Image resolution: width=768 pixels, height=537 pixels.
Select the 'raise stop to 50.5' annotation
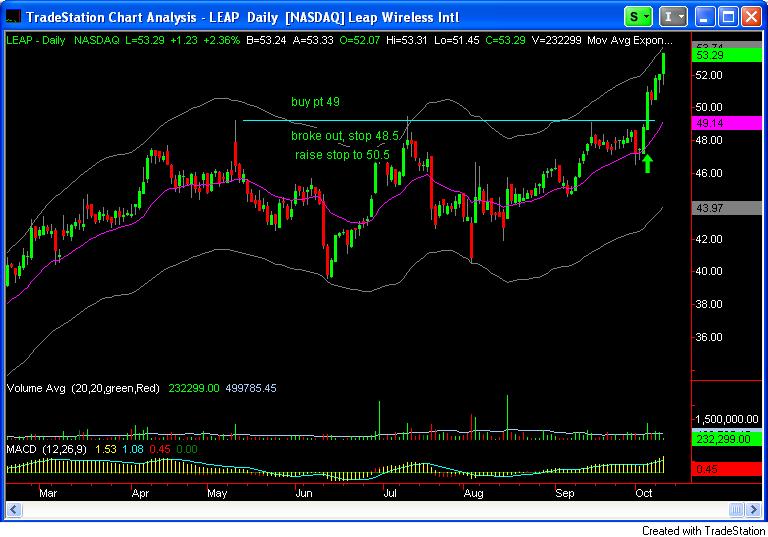(342, 155)
